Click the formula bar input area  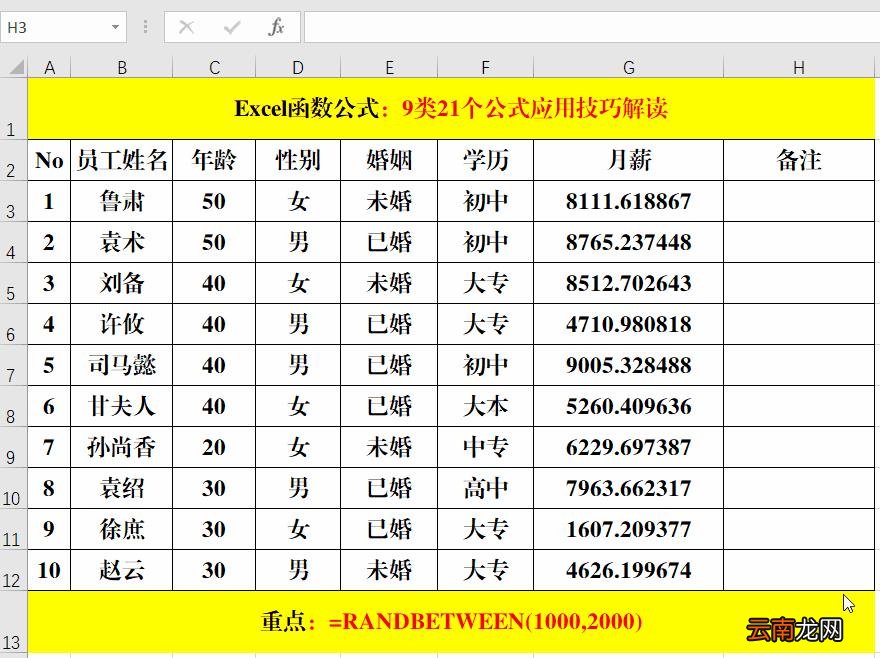click(x=592, y=27)
